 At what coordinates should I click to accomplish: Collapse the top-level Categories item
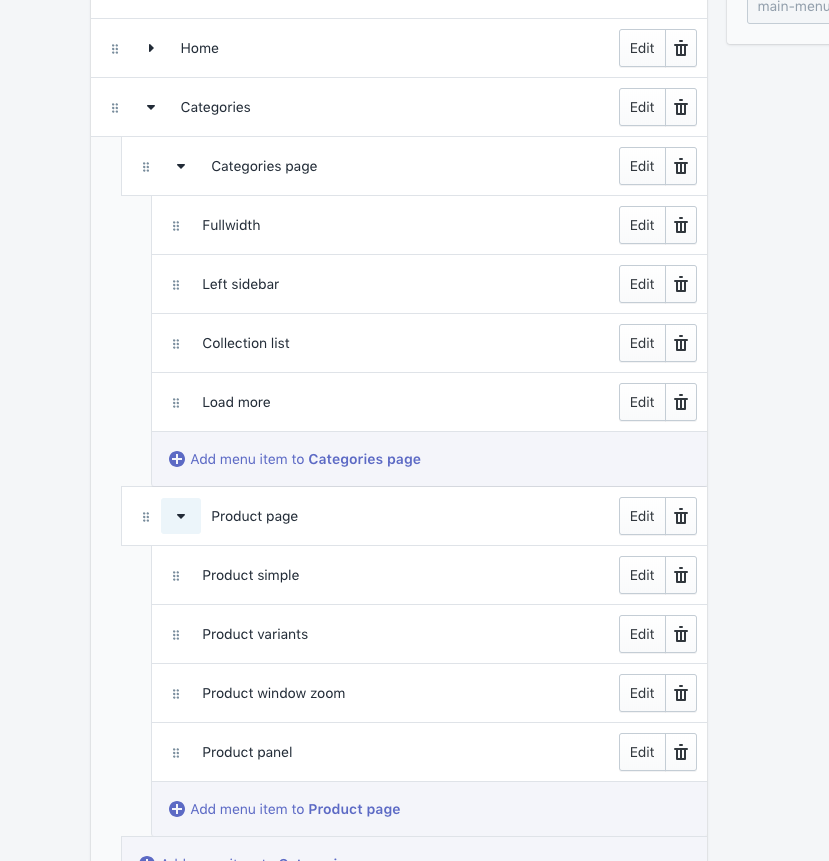151,107
